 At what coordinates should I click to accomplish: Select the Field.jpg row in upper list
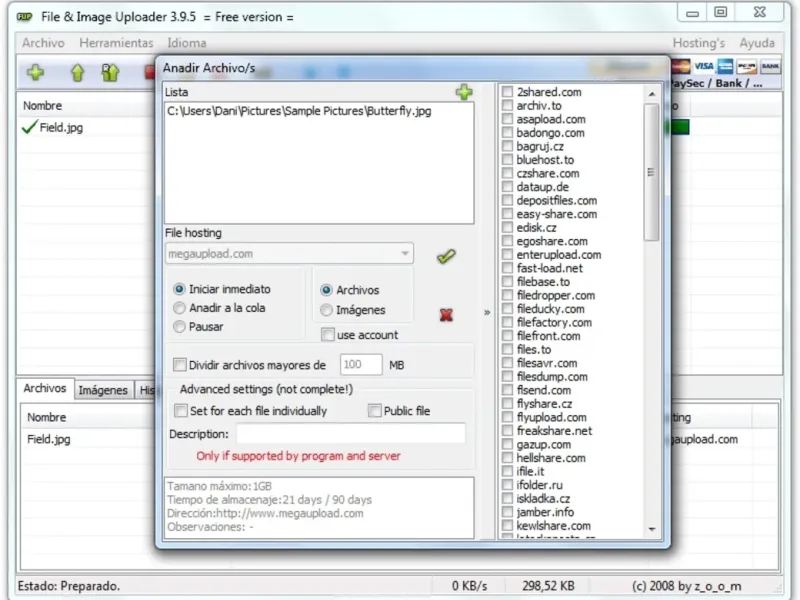point(61,128)
